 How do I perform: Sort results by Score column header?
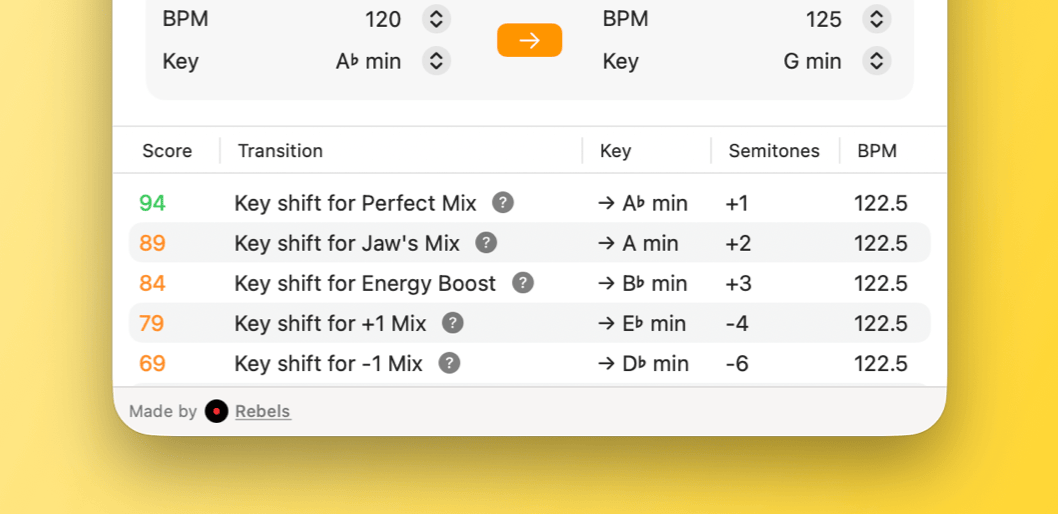pos(167,151)
